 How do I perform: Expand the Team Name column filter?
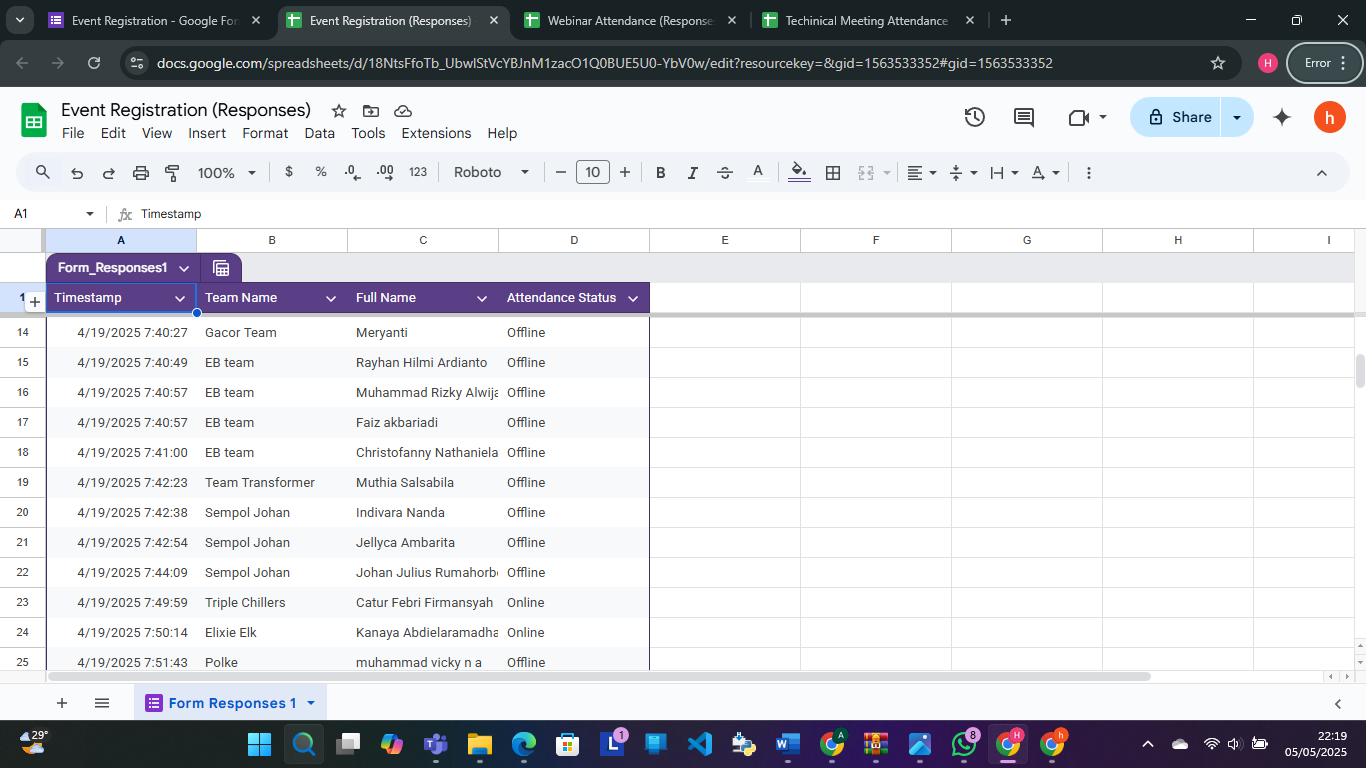click(x=331, y=298)
